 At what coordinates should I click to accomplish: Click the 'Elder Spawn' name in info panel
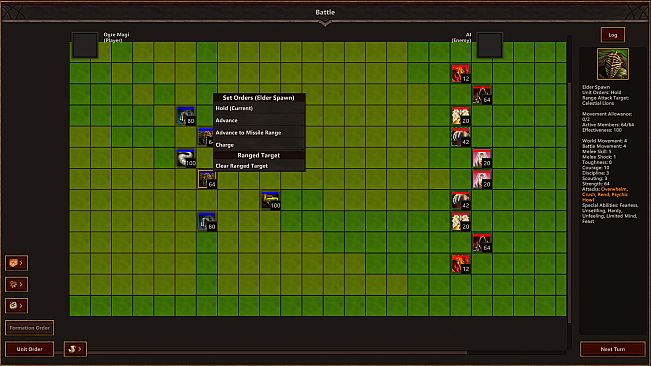596,87
